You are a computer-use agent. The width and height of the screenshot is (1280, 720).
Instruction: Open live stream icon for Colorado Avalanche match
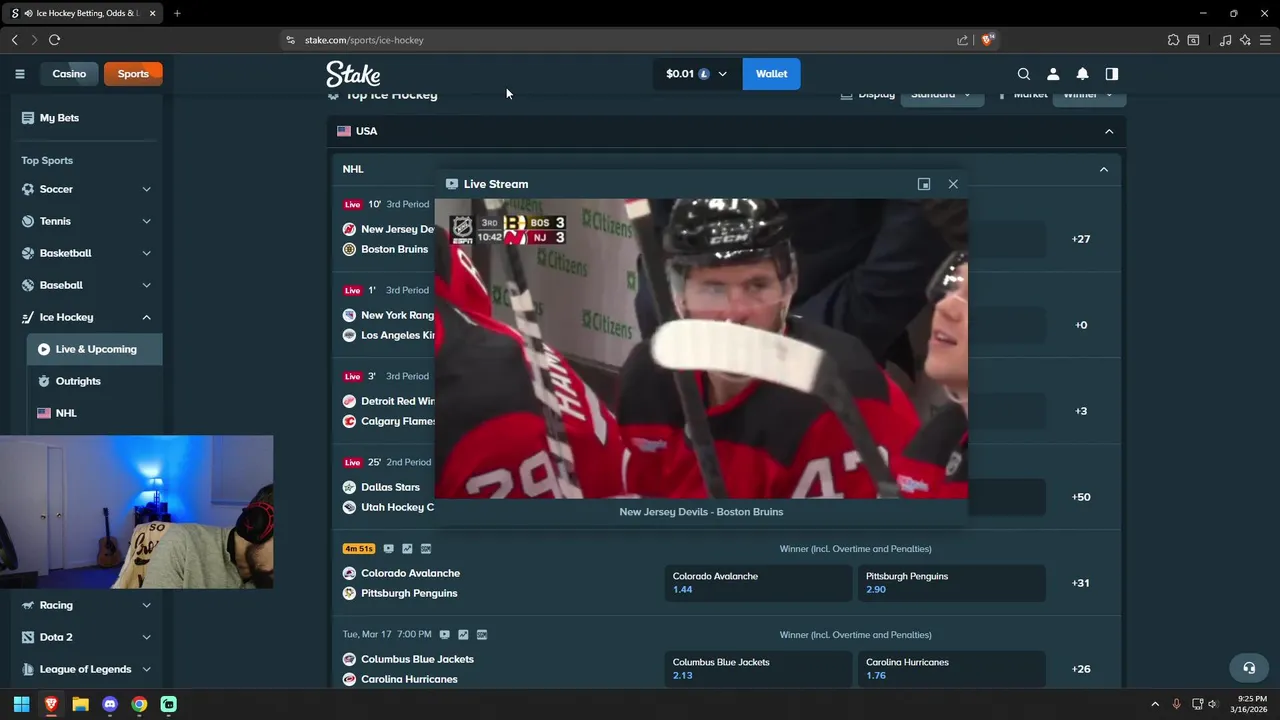coord(388,549)
